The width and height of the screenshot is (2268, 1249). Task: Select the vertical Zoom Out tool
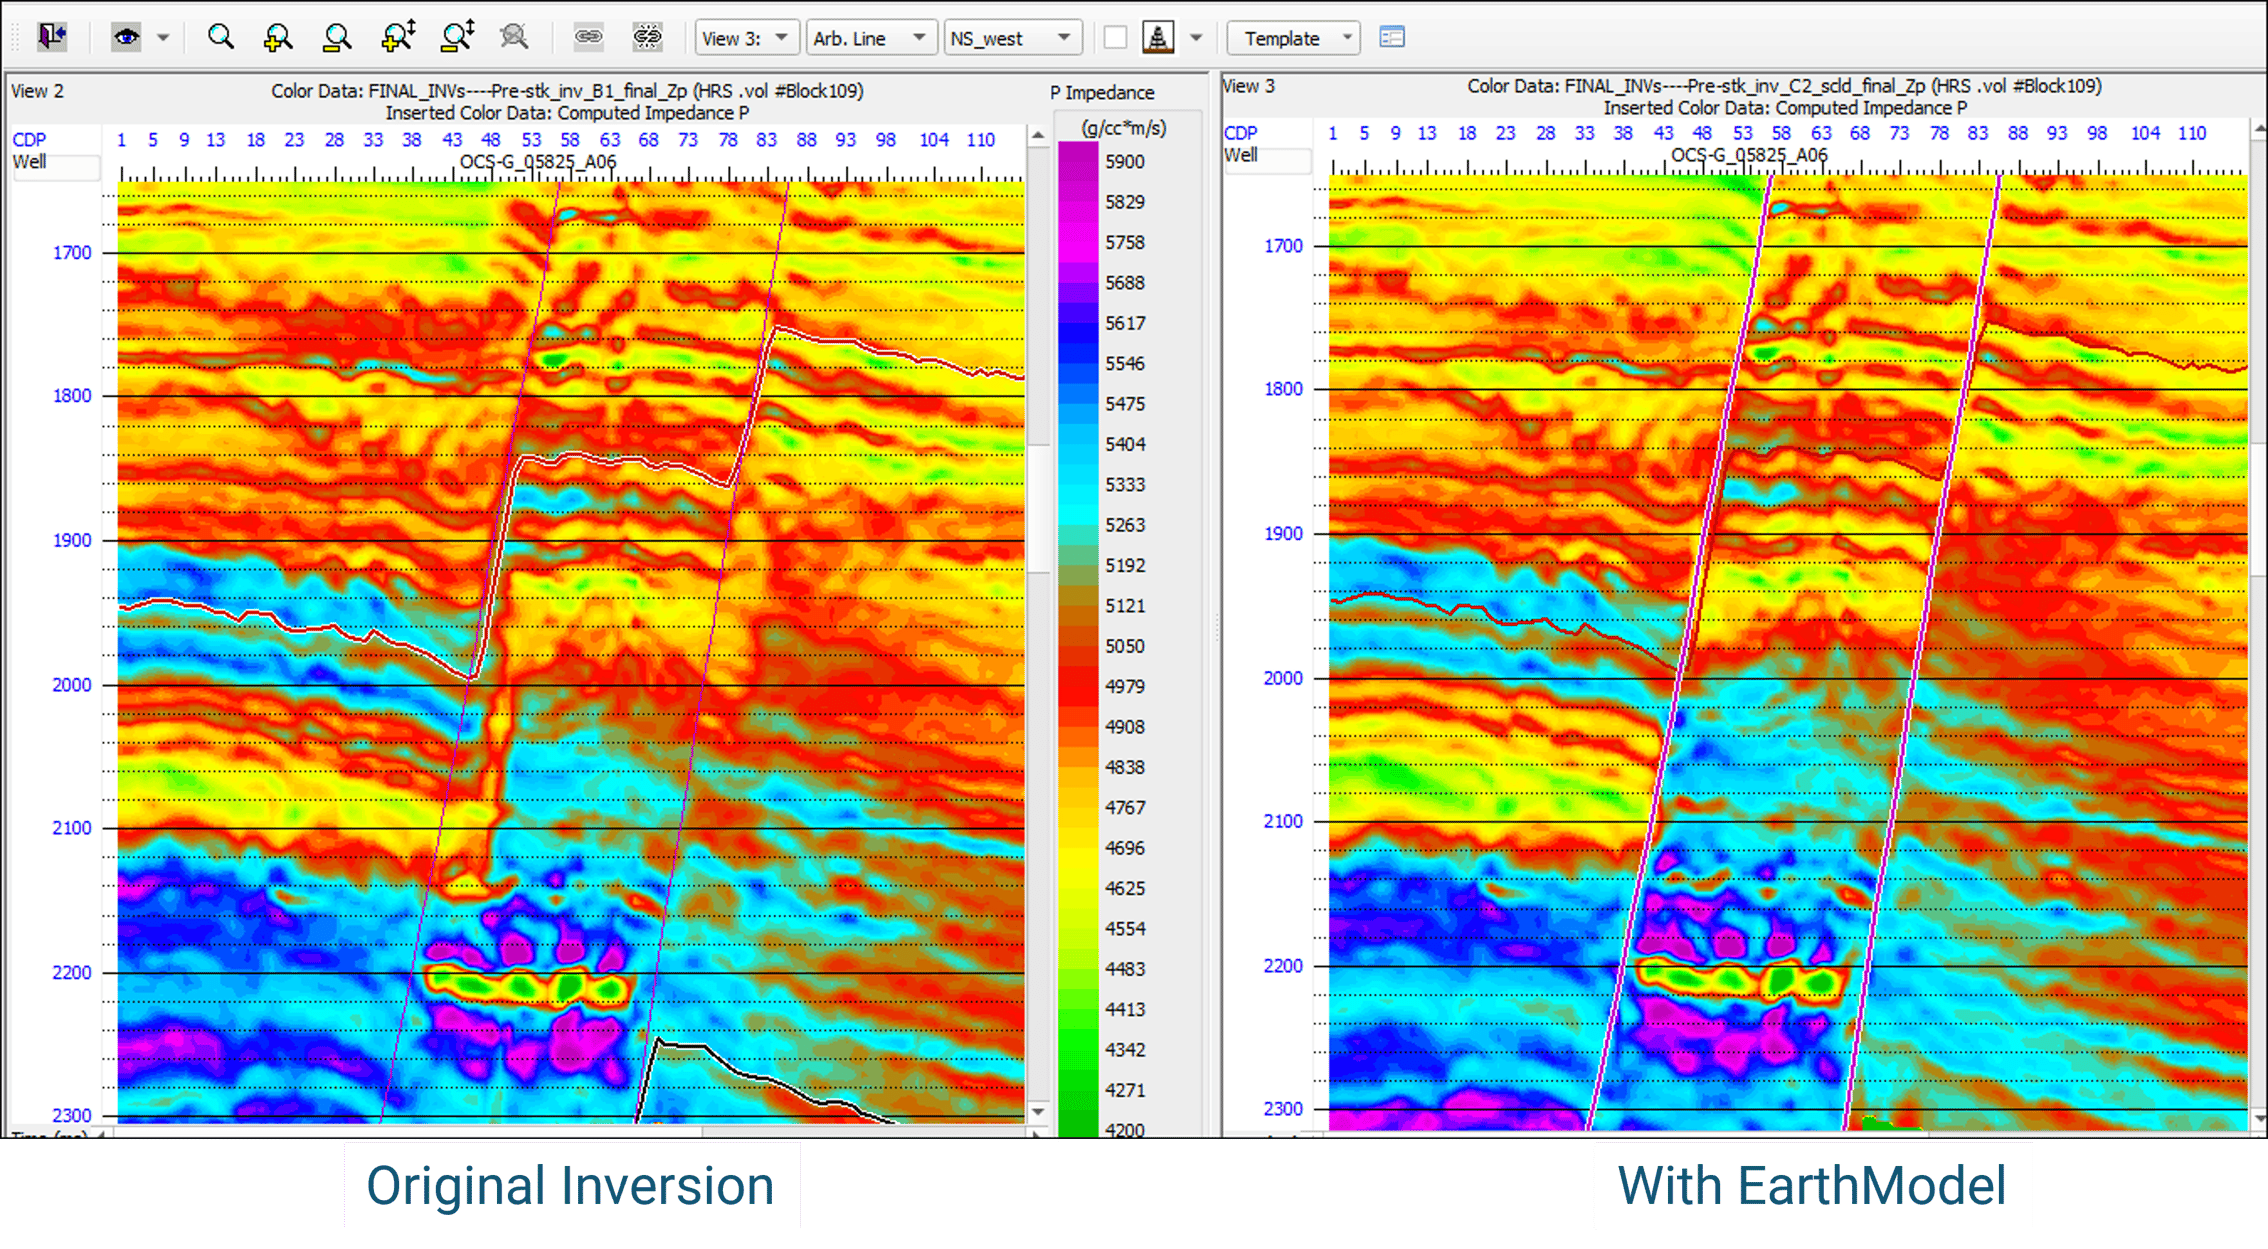pos(458,38)
